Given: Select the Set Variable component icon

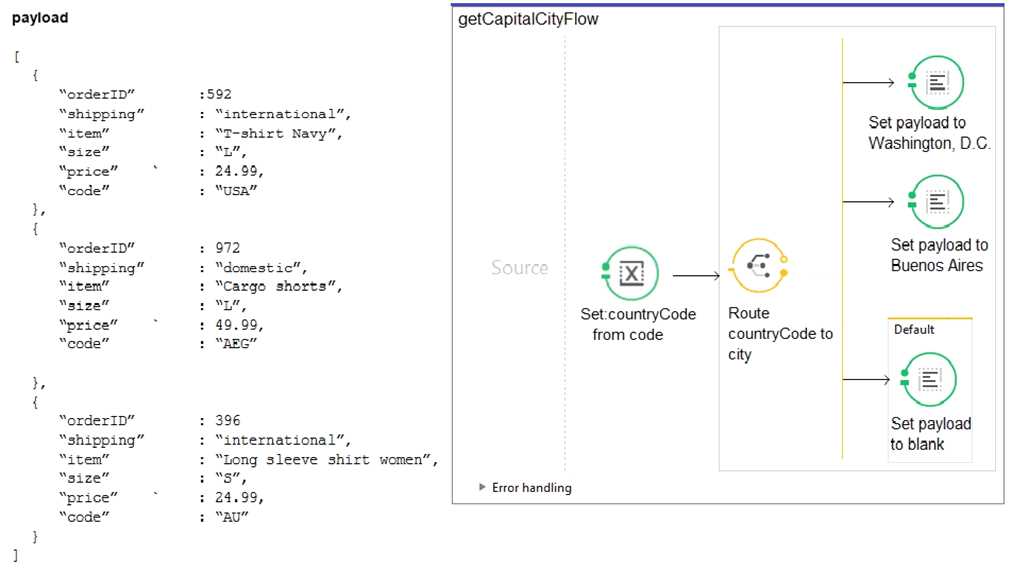Looking at the screenshot, I should [632, 273].
